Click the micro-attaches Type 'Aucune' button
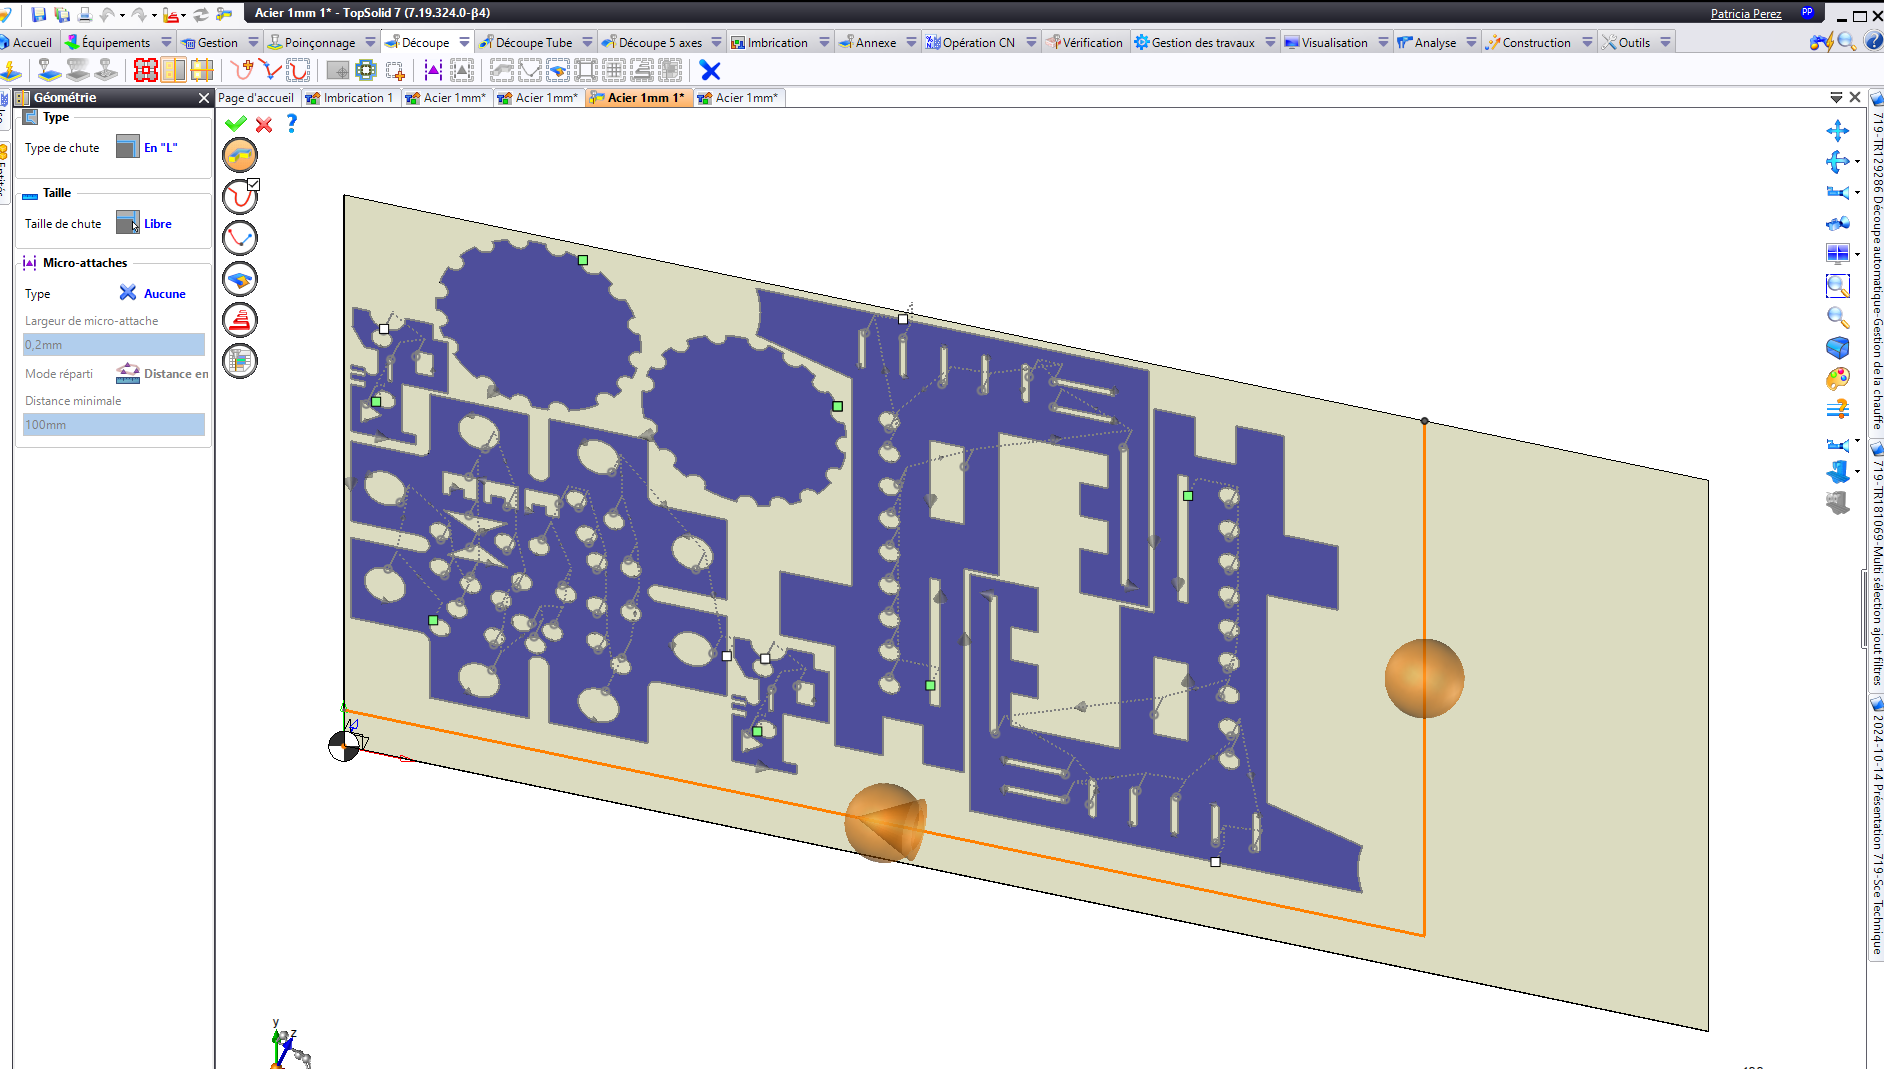This screenshot has height=1069, width=1884. click(153, 293)
